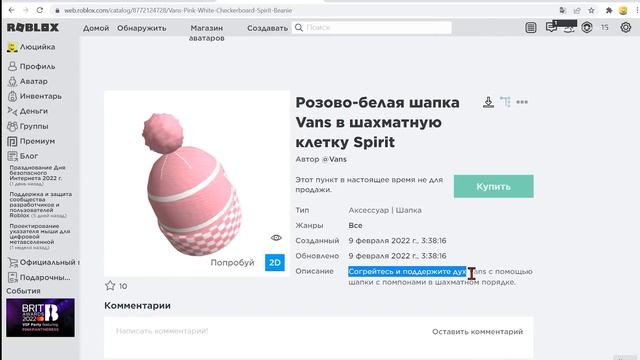This screenshot has width=640, height=360.
Task: Click the favorites count 10
Action: click(123, 286)
